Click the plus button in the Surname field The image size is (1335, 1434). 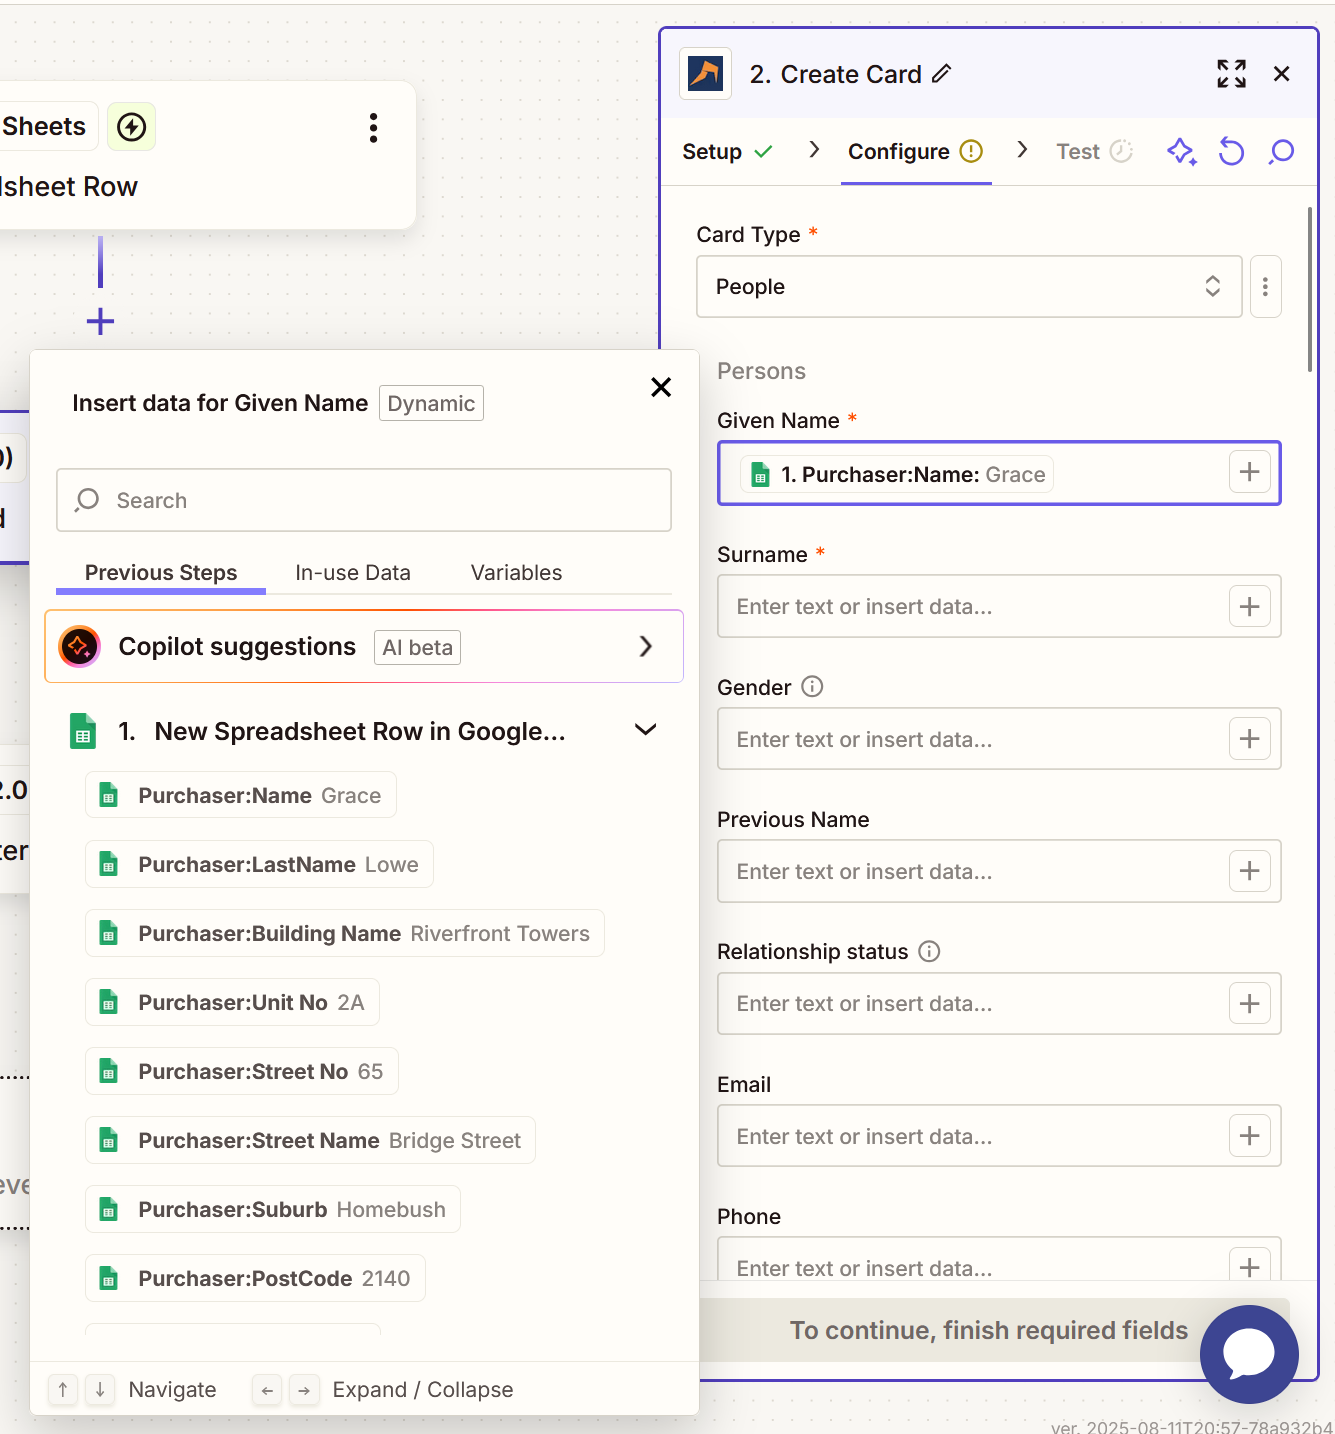(1249, 606)
